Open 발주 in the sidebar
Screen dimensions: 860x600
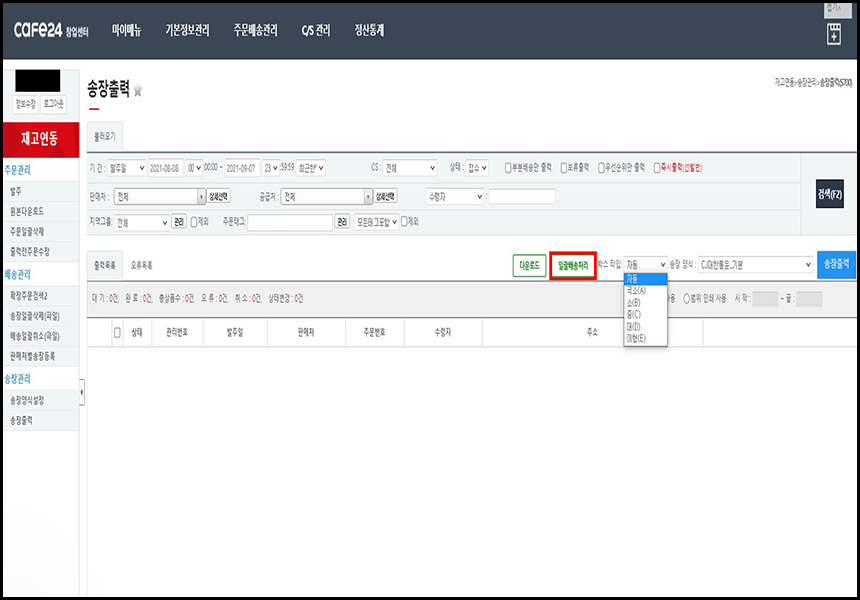[x=41, y=191]
